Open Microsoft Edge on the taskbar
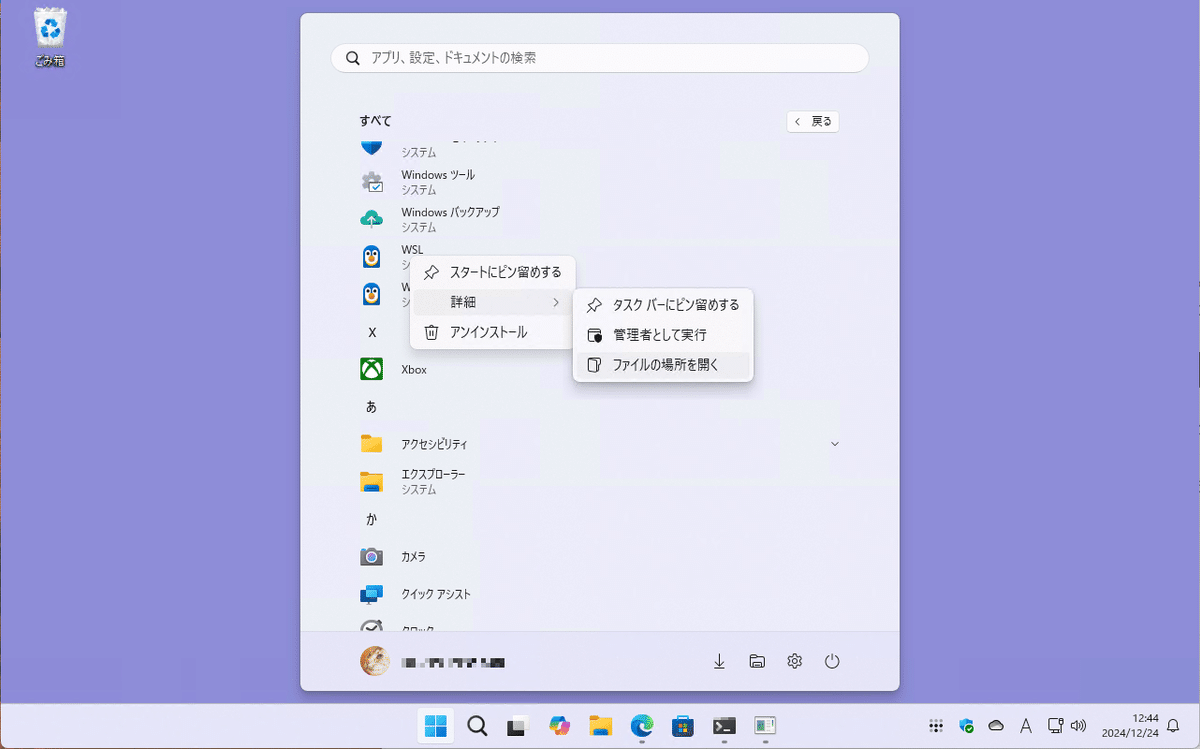This screenshot has width=1200, height=749. coord(641,726)
